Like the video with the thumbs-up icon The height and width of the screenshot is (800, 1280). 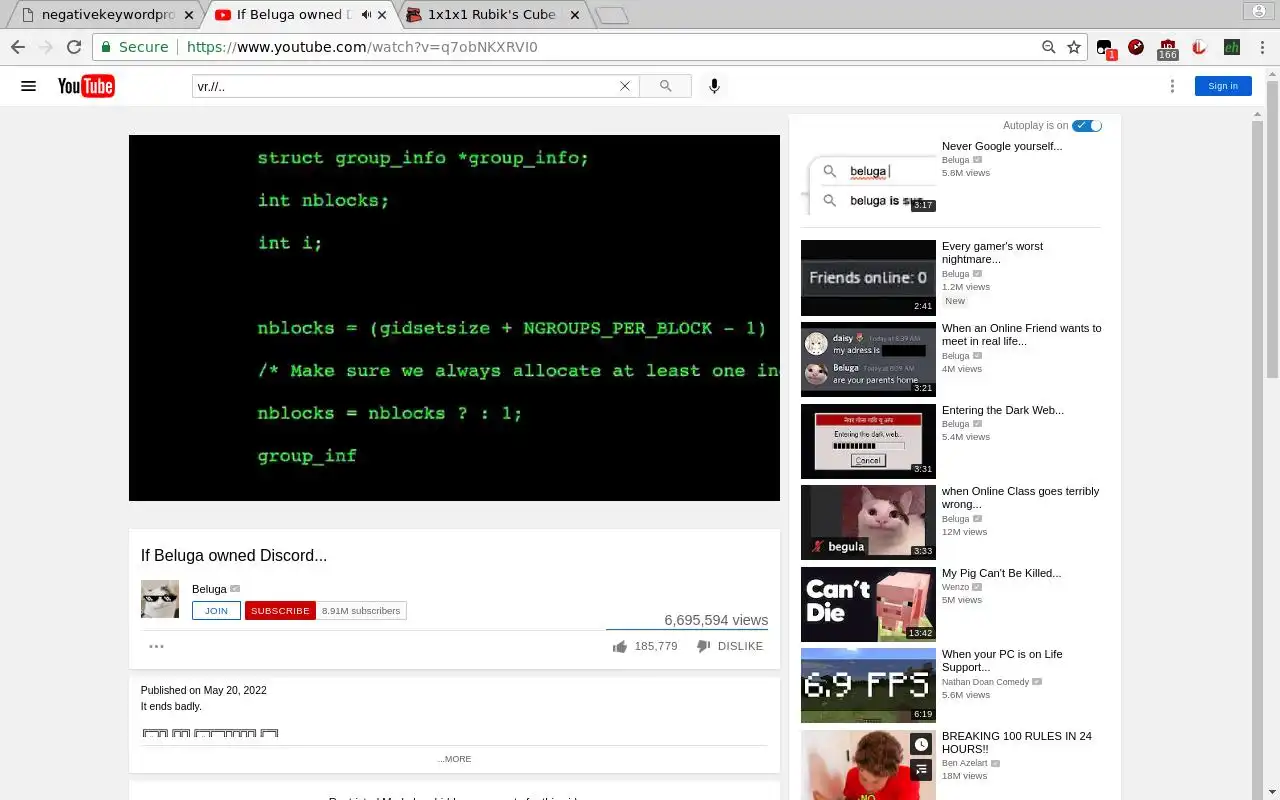[x=620, y=646]
